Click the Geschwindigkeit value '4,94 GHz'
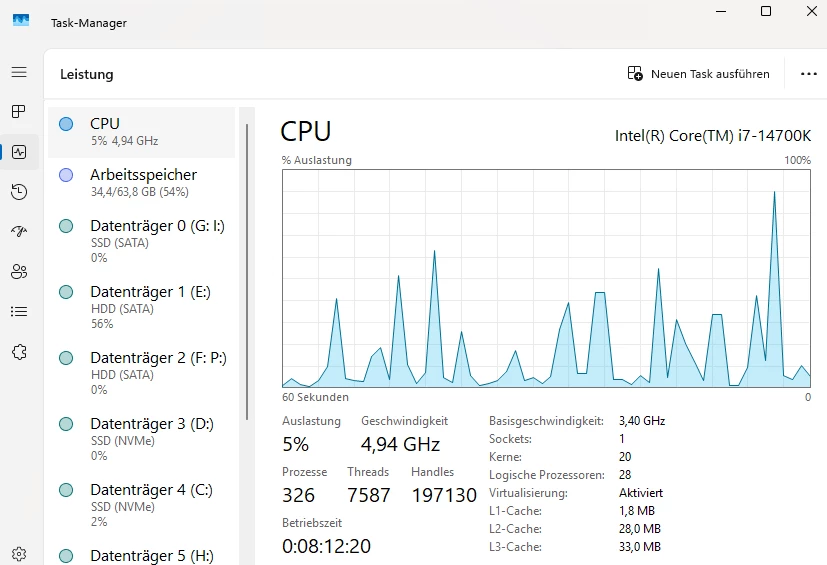Image resolution: width=827 pixels, height=565 pixels. tap(400, 444)
